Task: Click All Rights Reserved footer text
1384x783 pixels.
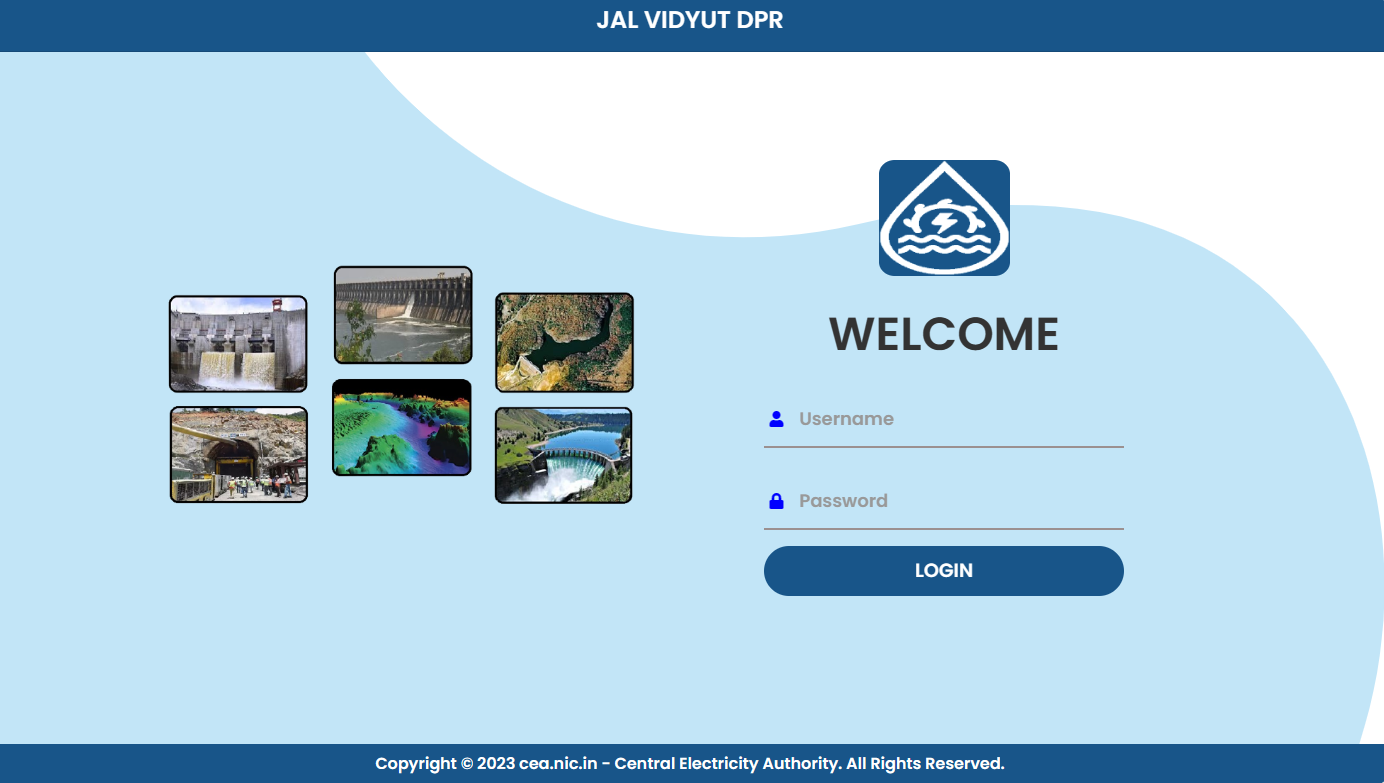Action: 925,764
